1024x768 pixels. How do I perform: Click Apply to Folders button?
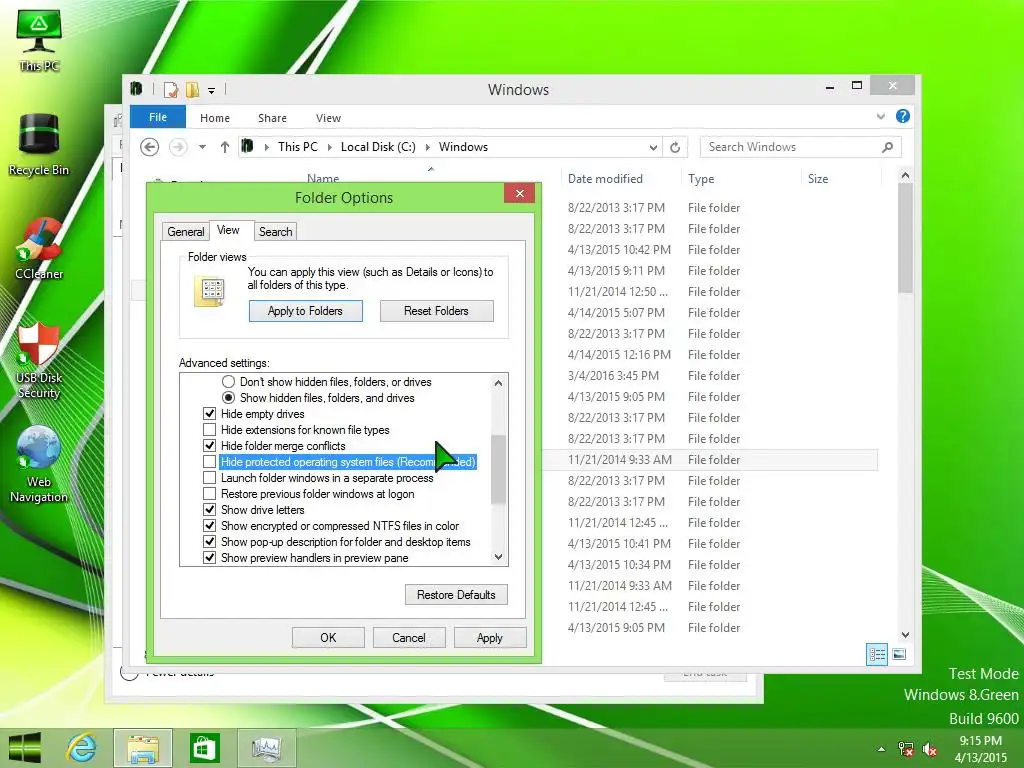[x=306, y=311]
